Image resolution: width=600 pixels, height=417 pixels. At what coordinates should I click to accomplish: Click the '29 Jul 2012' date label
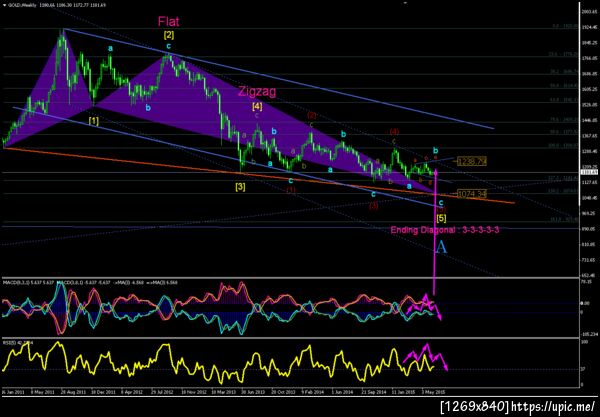tap(161, 392)
